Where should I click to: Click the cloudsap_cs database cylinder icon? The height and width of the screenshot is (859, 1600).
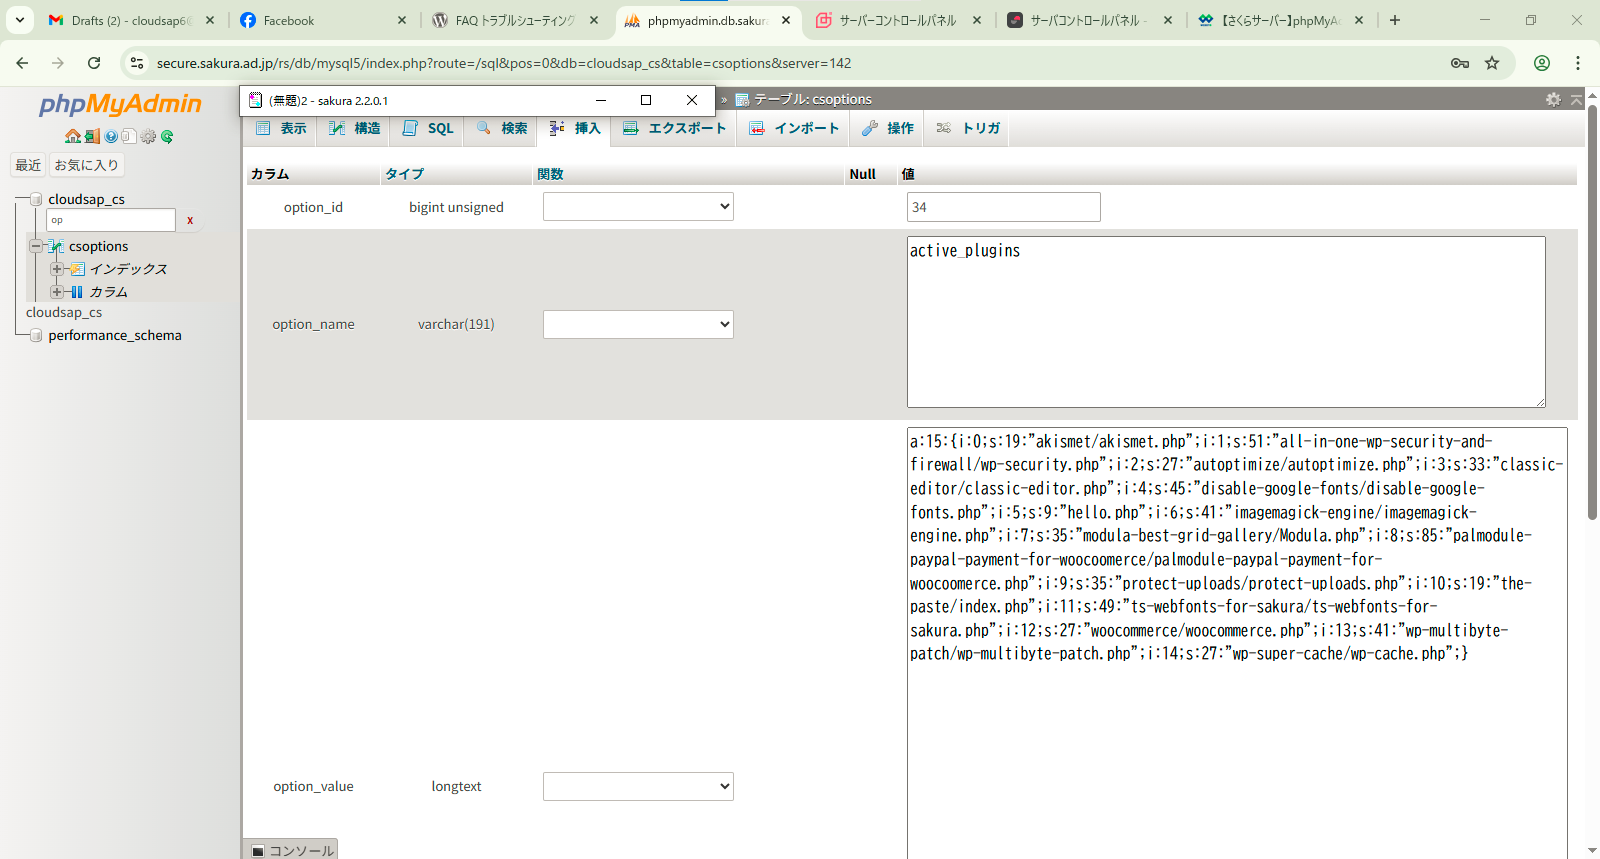36,199
